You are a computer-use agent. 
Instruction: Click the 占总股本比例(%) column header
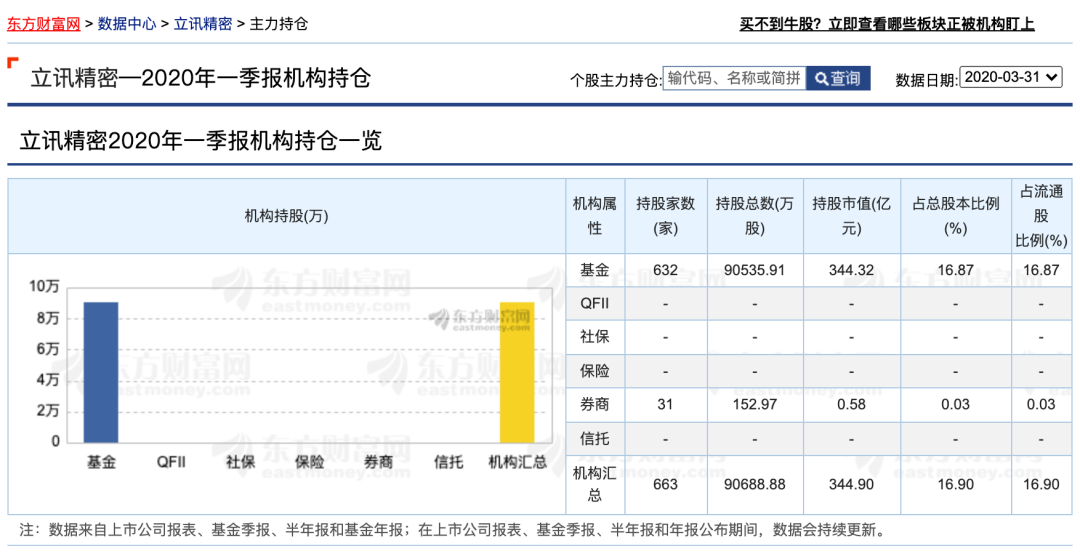tap(956, 216)
